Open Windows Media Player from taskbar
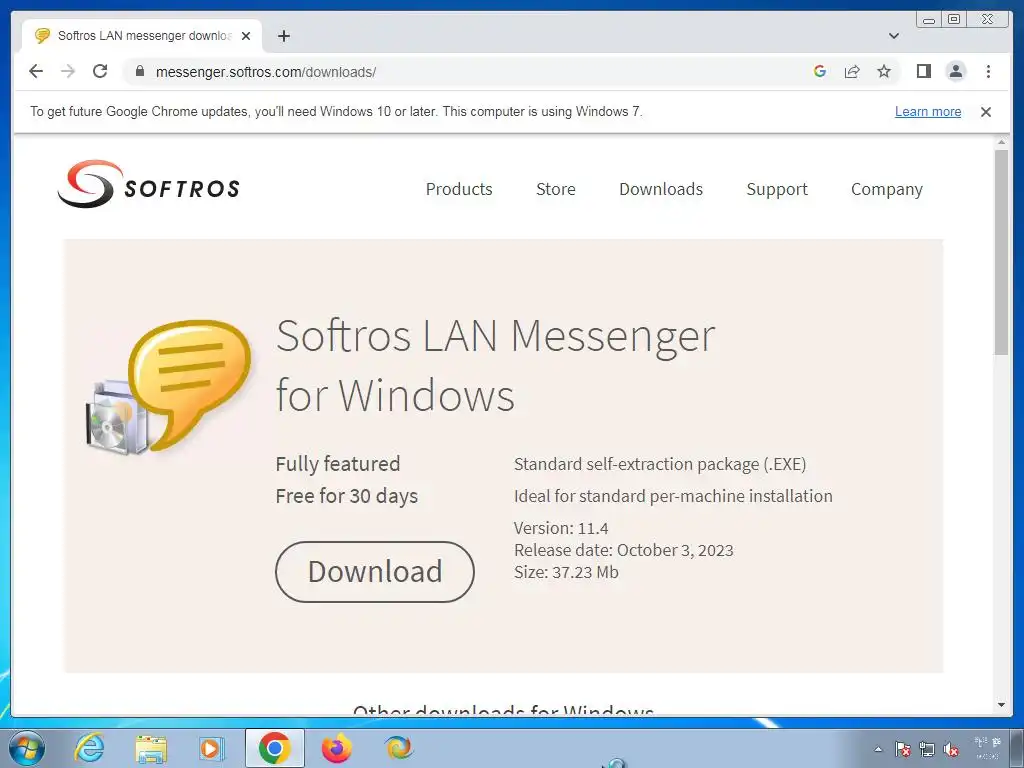Image resolution: width=1024 pixels, height=768 pixels. click(x=211, y=748)
